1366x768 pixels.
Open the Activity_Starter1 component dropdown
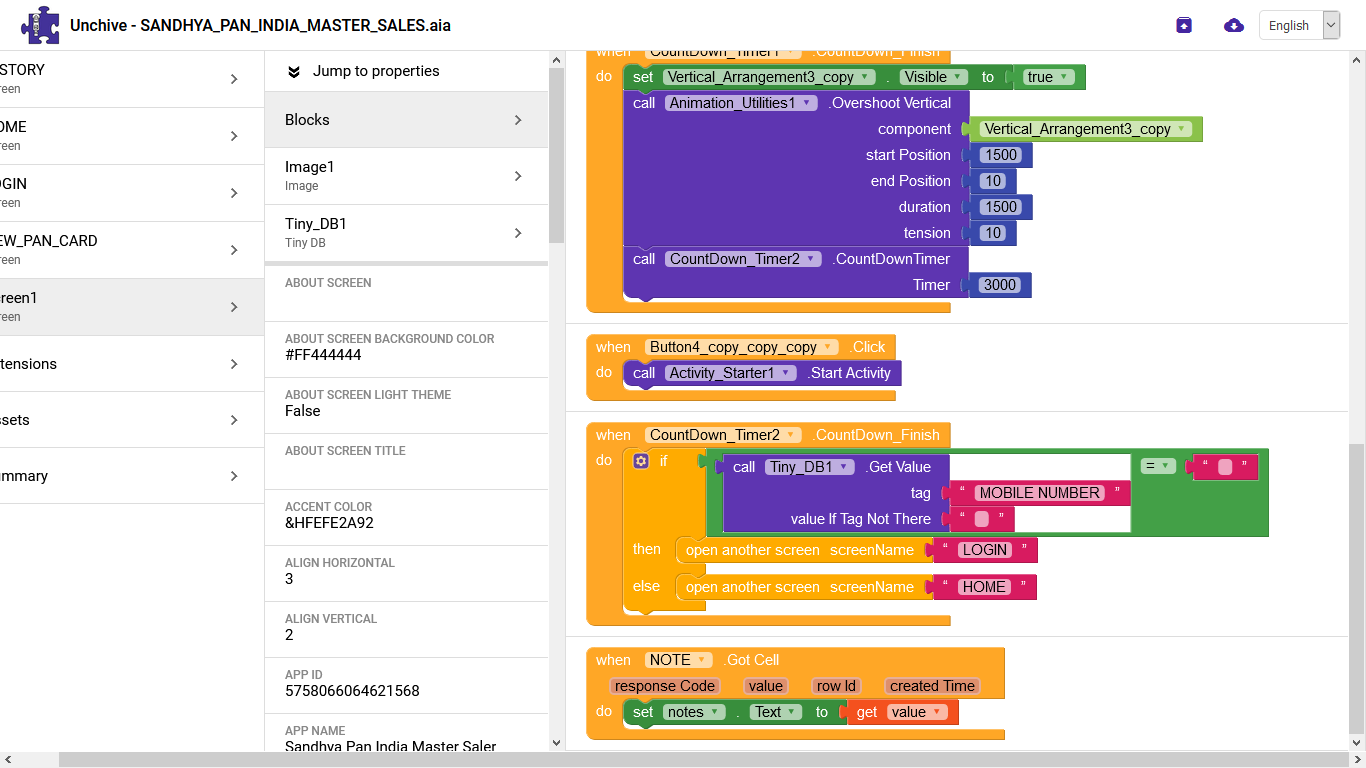click(788, 373)
